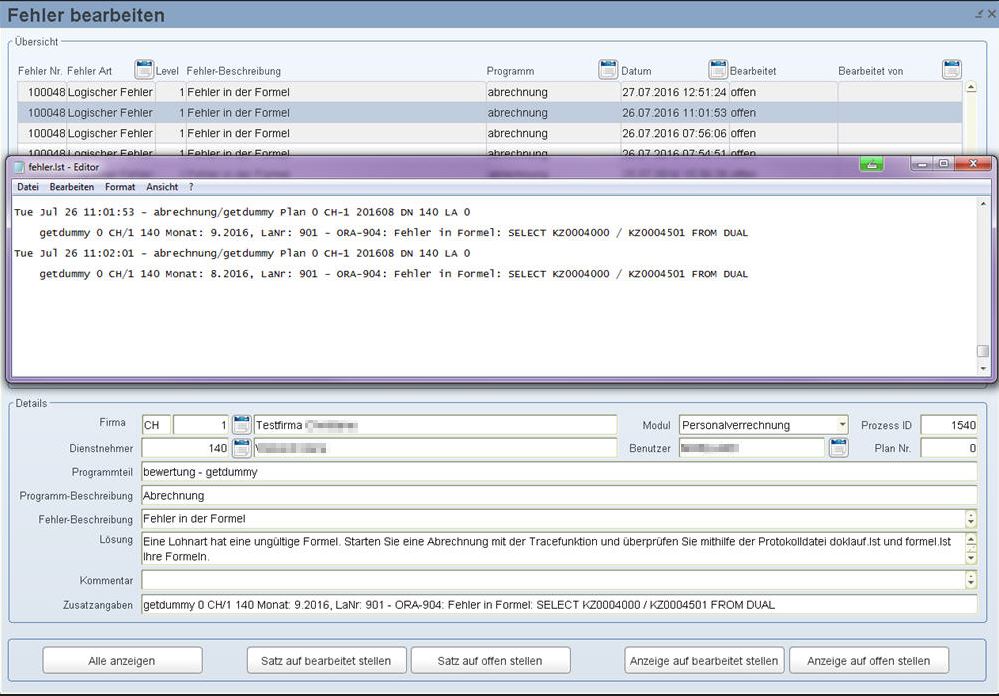This screenshot has height=696, width=999.
Task: Click the Fehler-Beschreibung column header
Action: point(233,71)
